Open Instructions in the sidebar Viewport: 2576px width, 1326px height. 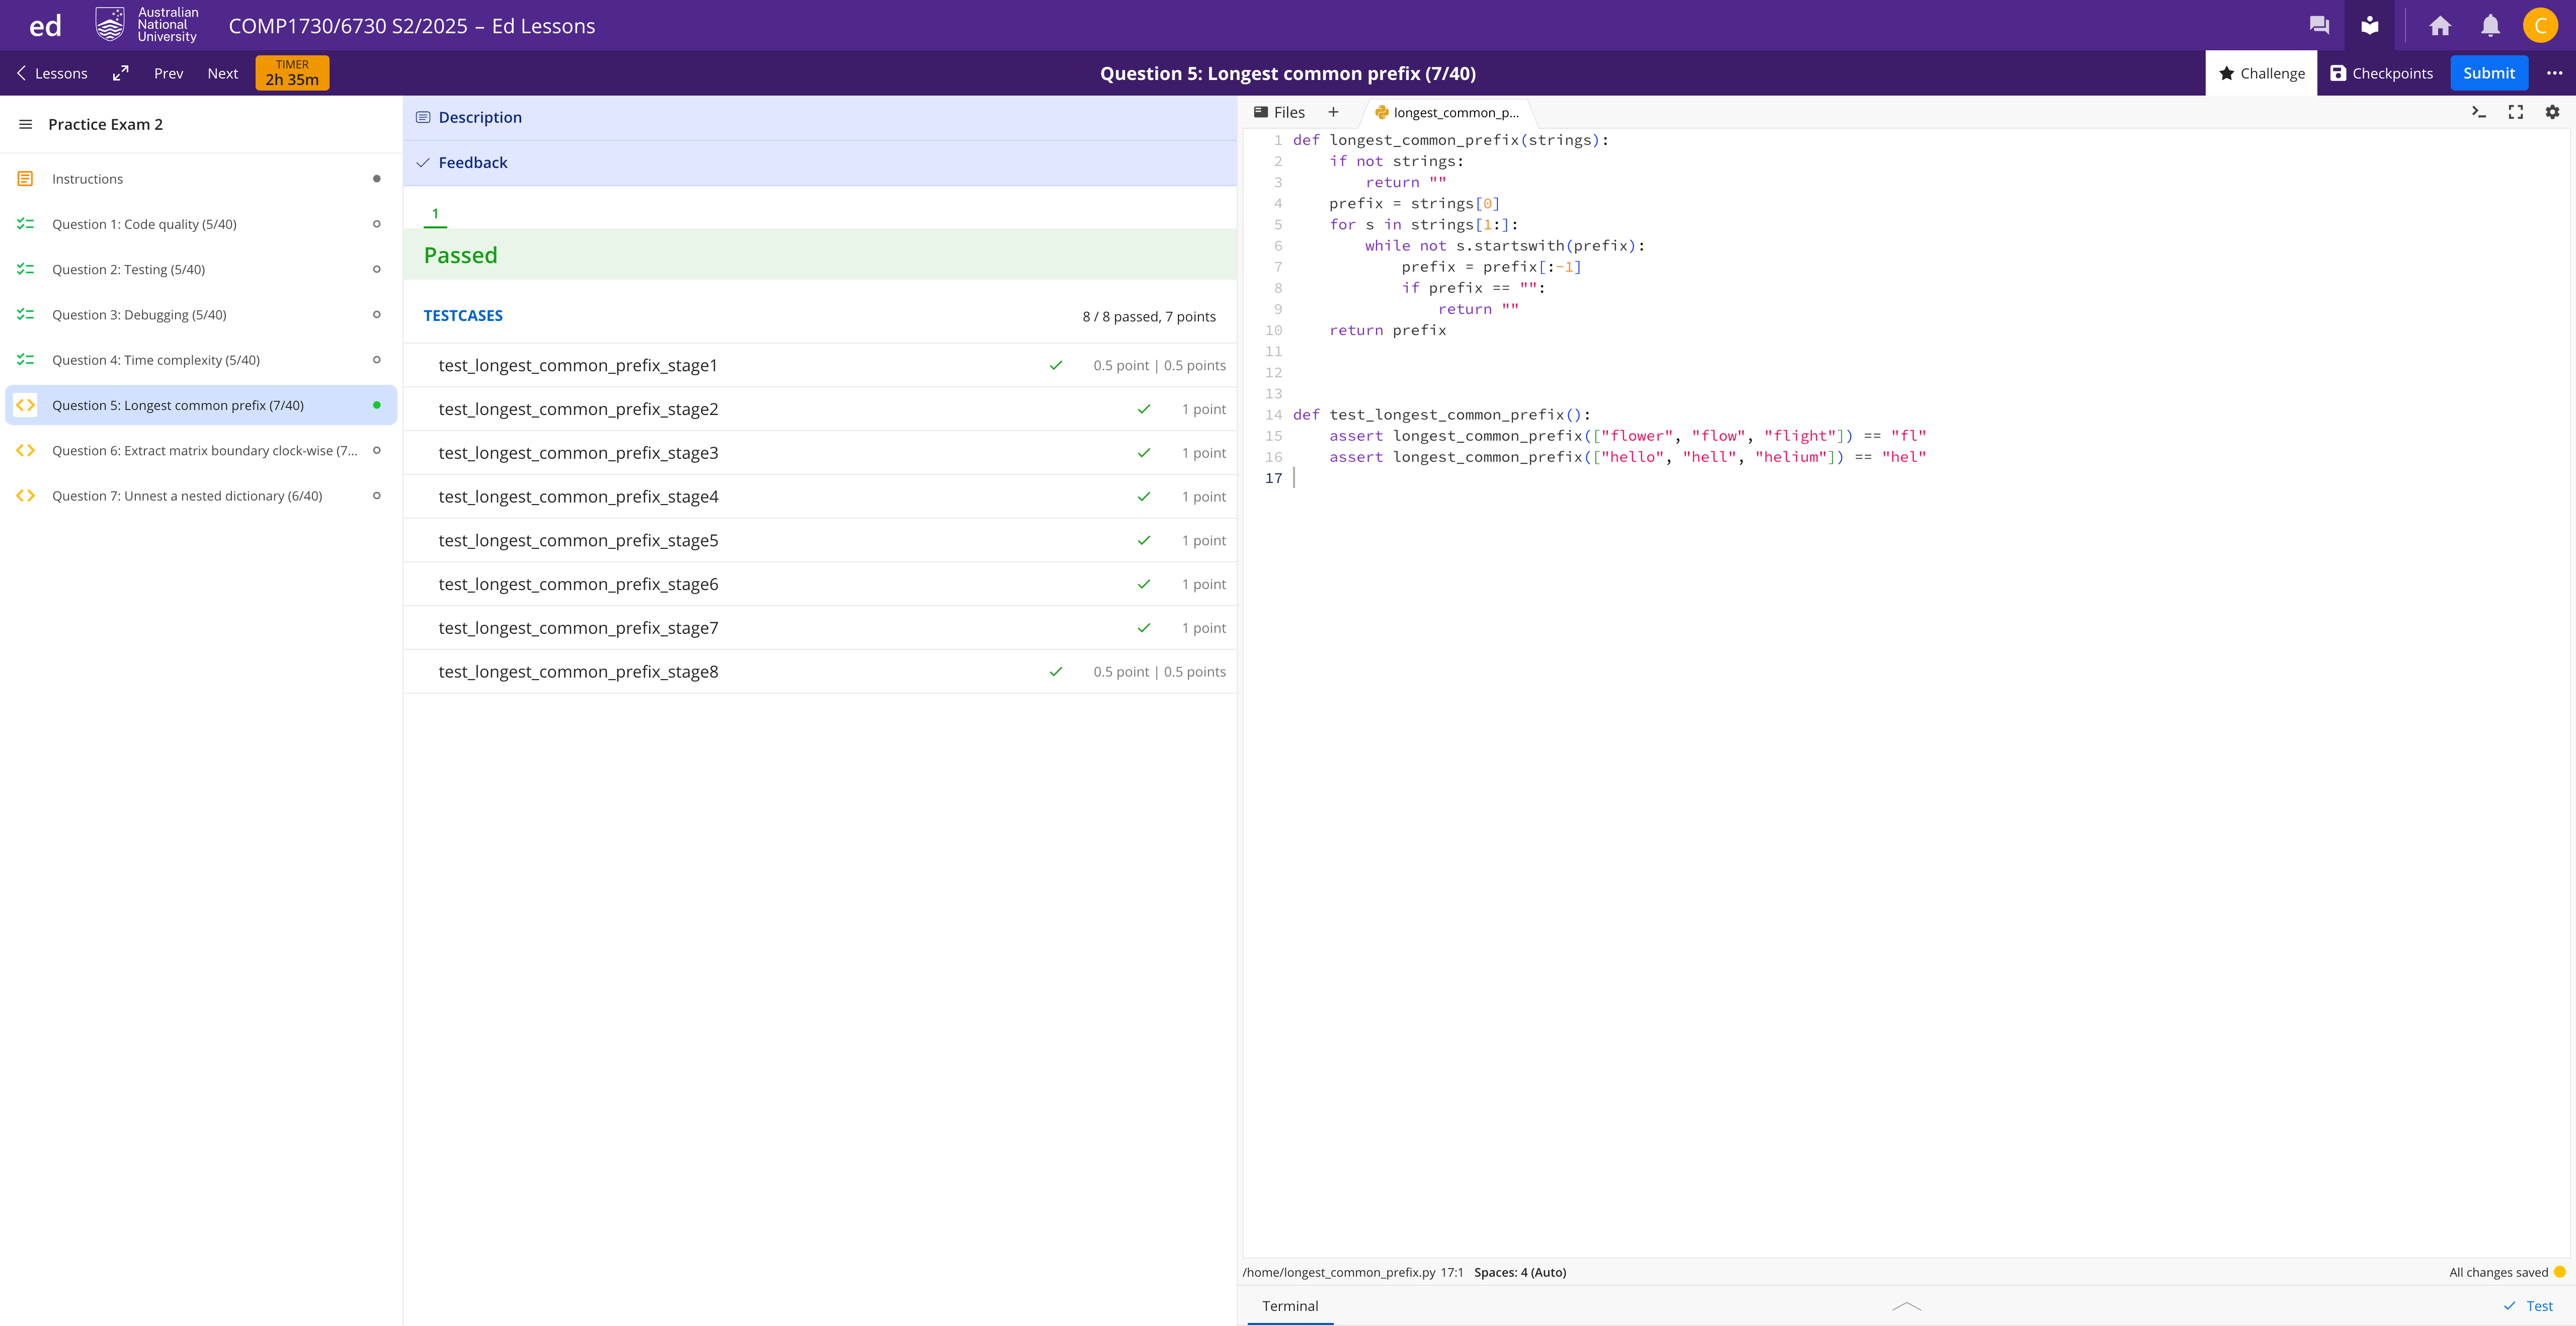tap(200, 179)
